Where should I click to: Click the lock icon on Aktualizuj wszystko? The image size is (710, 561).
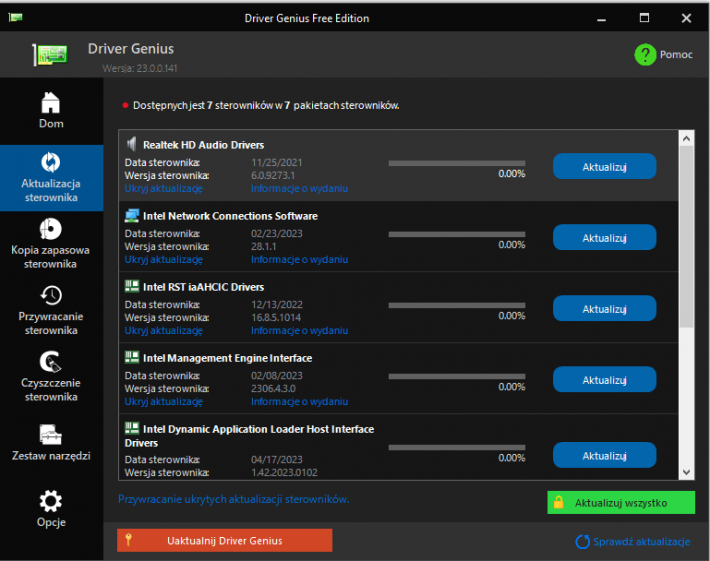click(559, 502)
